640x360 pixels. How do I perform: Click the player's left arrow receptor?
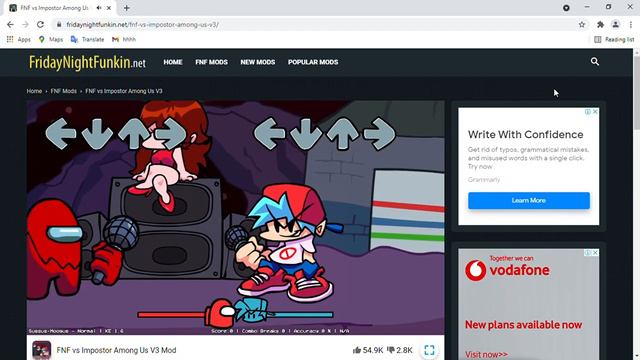[269, 133]
